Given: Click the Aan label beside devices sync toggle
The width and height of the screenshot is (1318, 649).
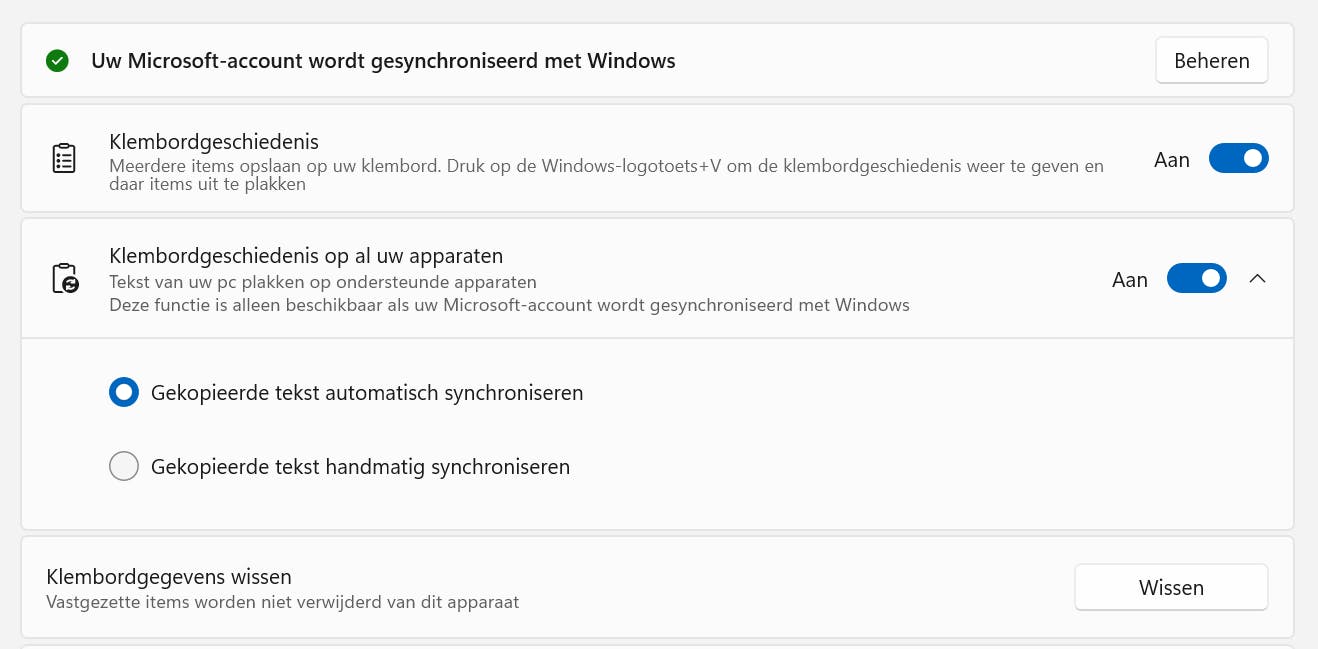Looking at the screenshot, I should pyautogui.click(x=1130, y=280).
